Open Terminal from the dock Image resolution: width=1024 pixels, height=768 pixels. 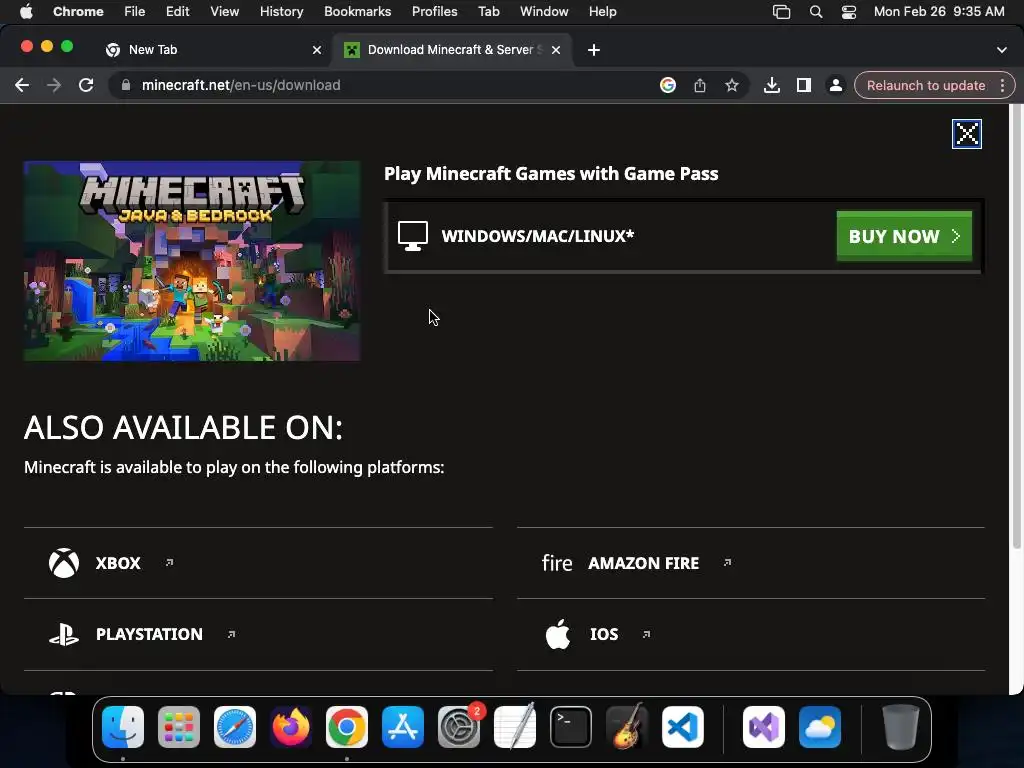pyautogui.click(x=571, y=727)
